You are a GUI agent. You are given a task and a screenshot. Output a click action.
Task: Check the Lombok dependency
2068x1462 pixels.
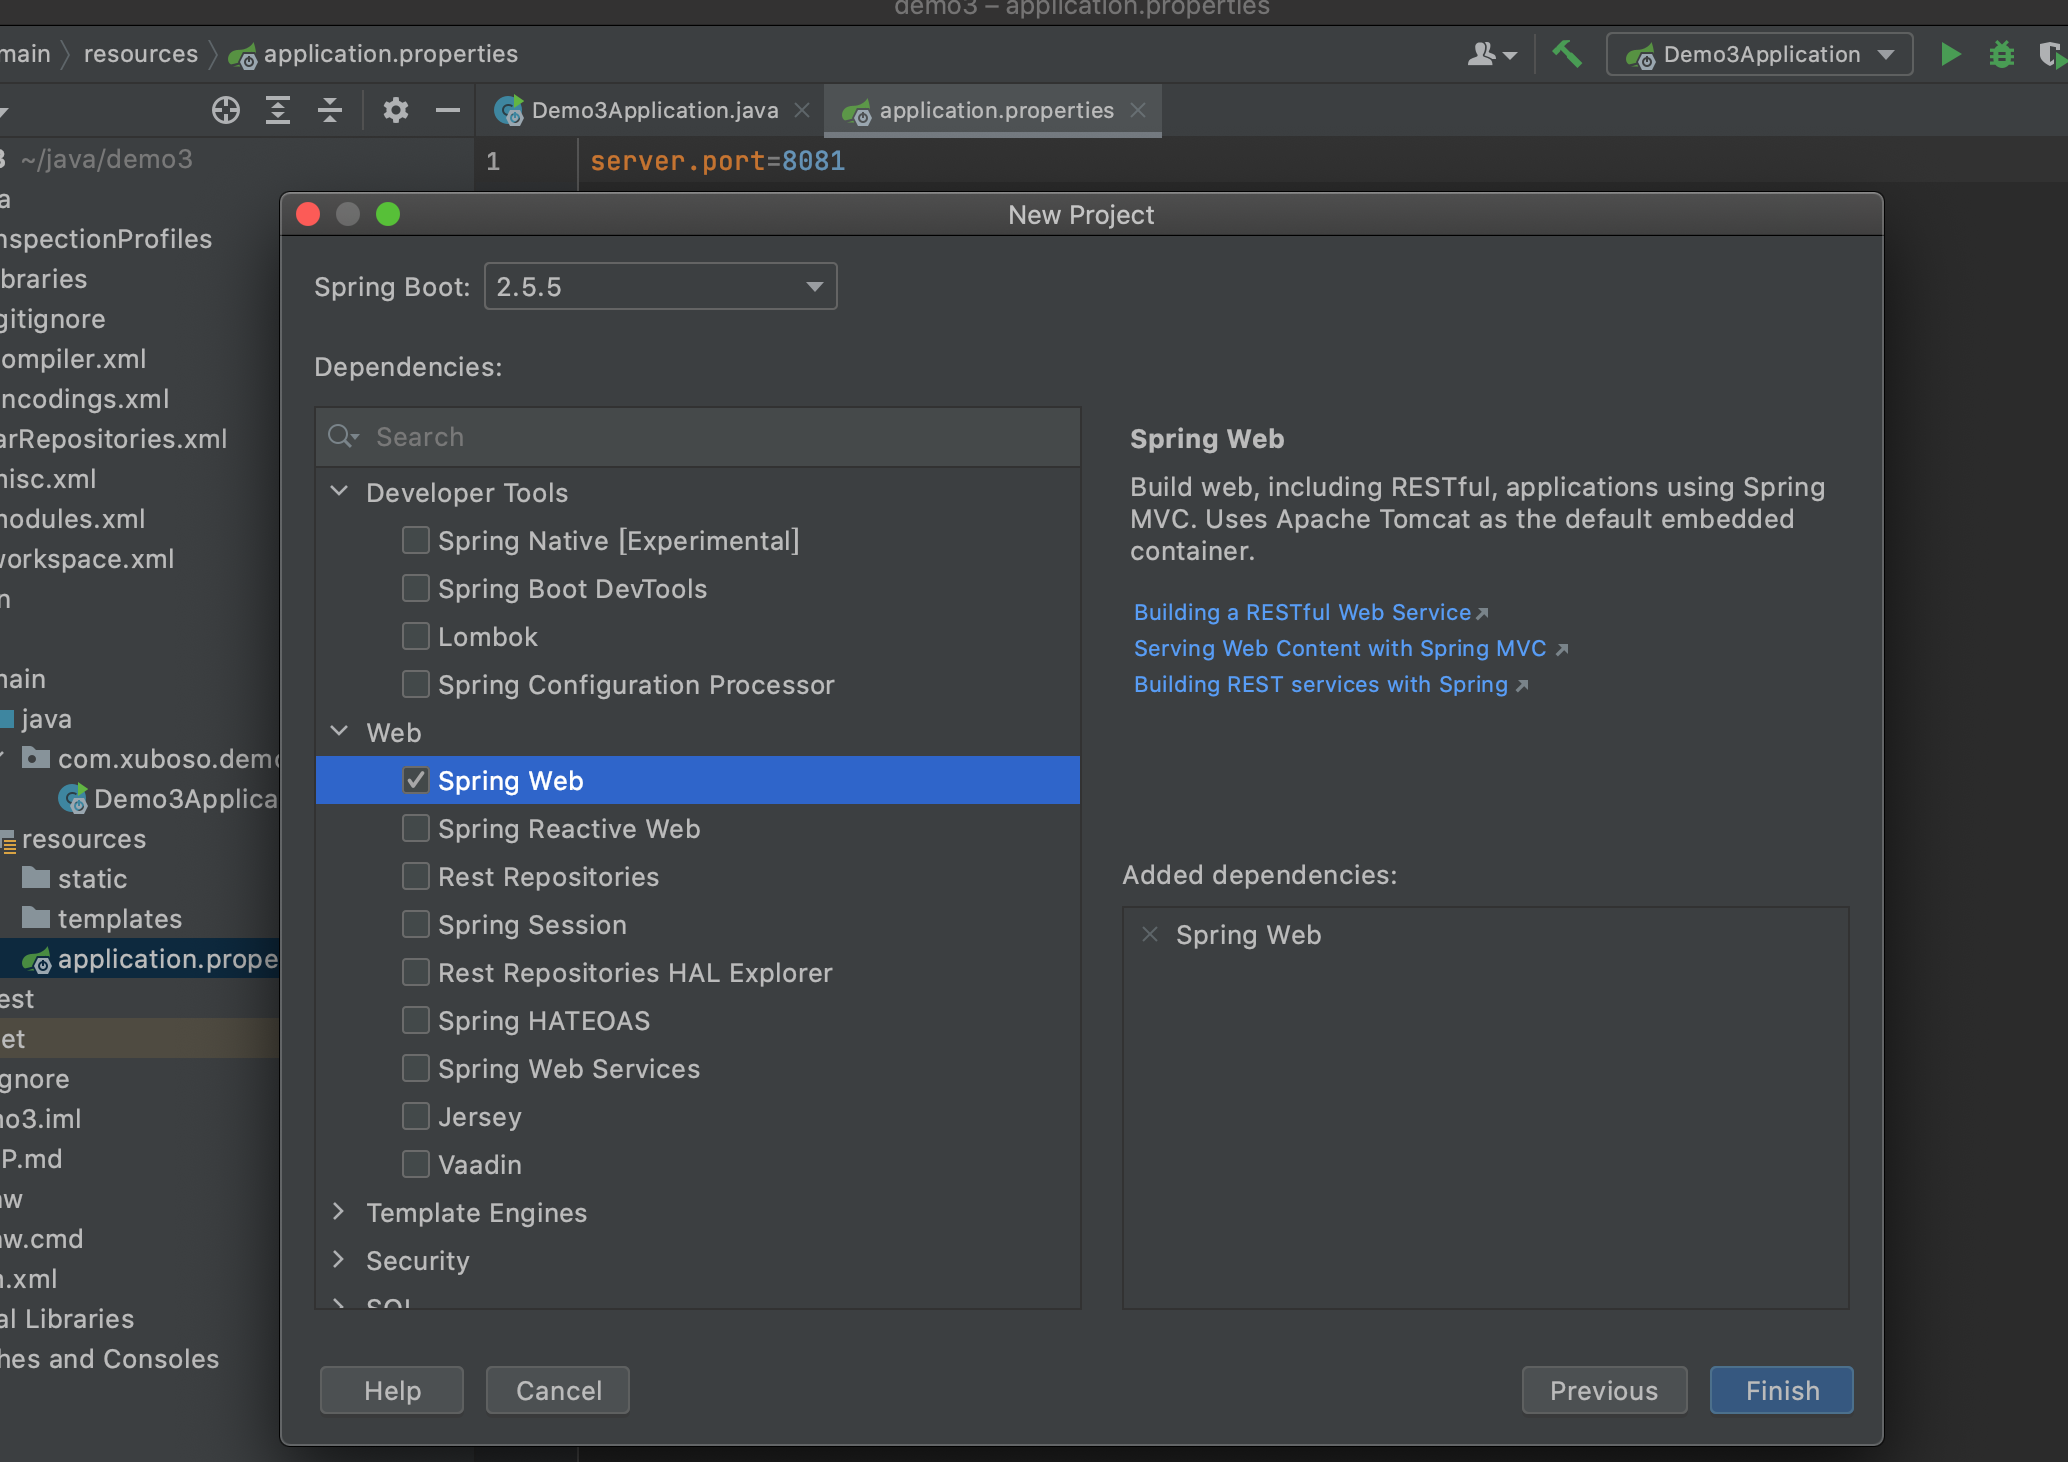click(416, 636)
